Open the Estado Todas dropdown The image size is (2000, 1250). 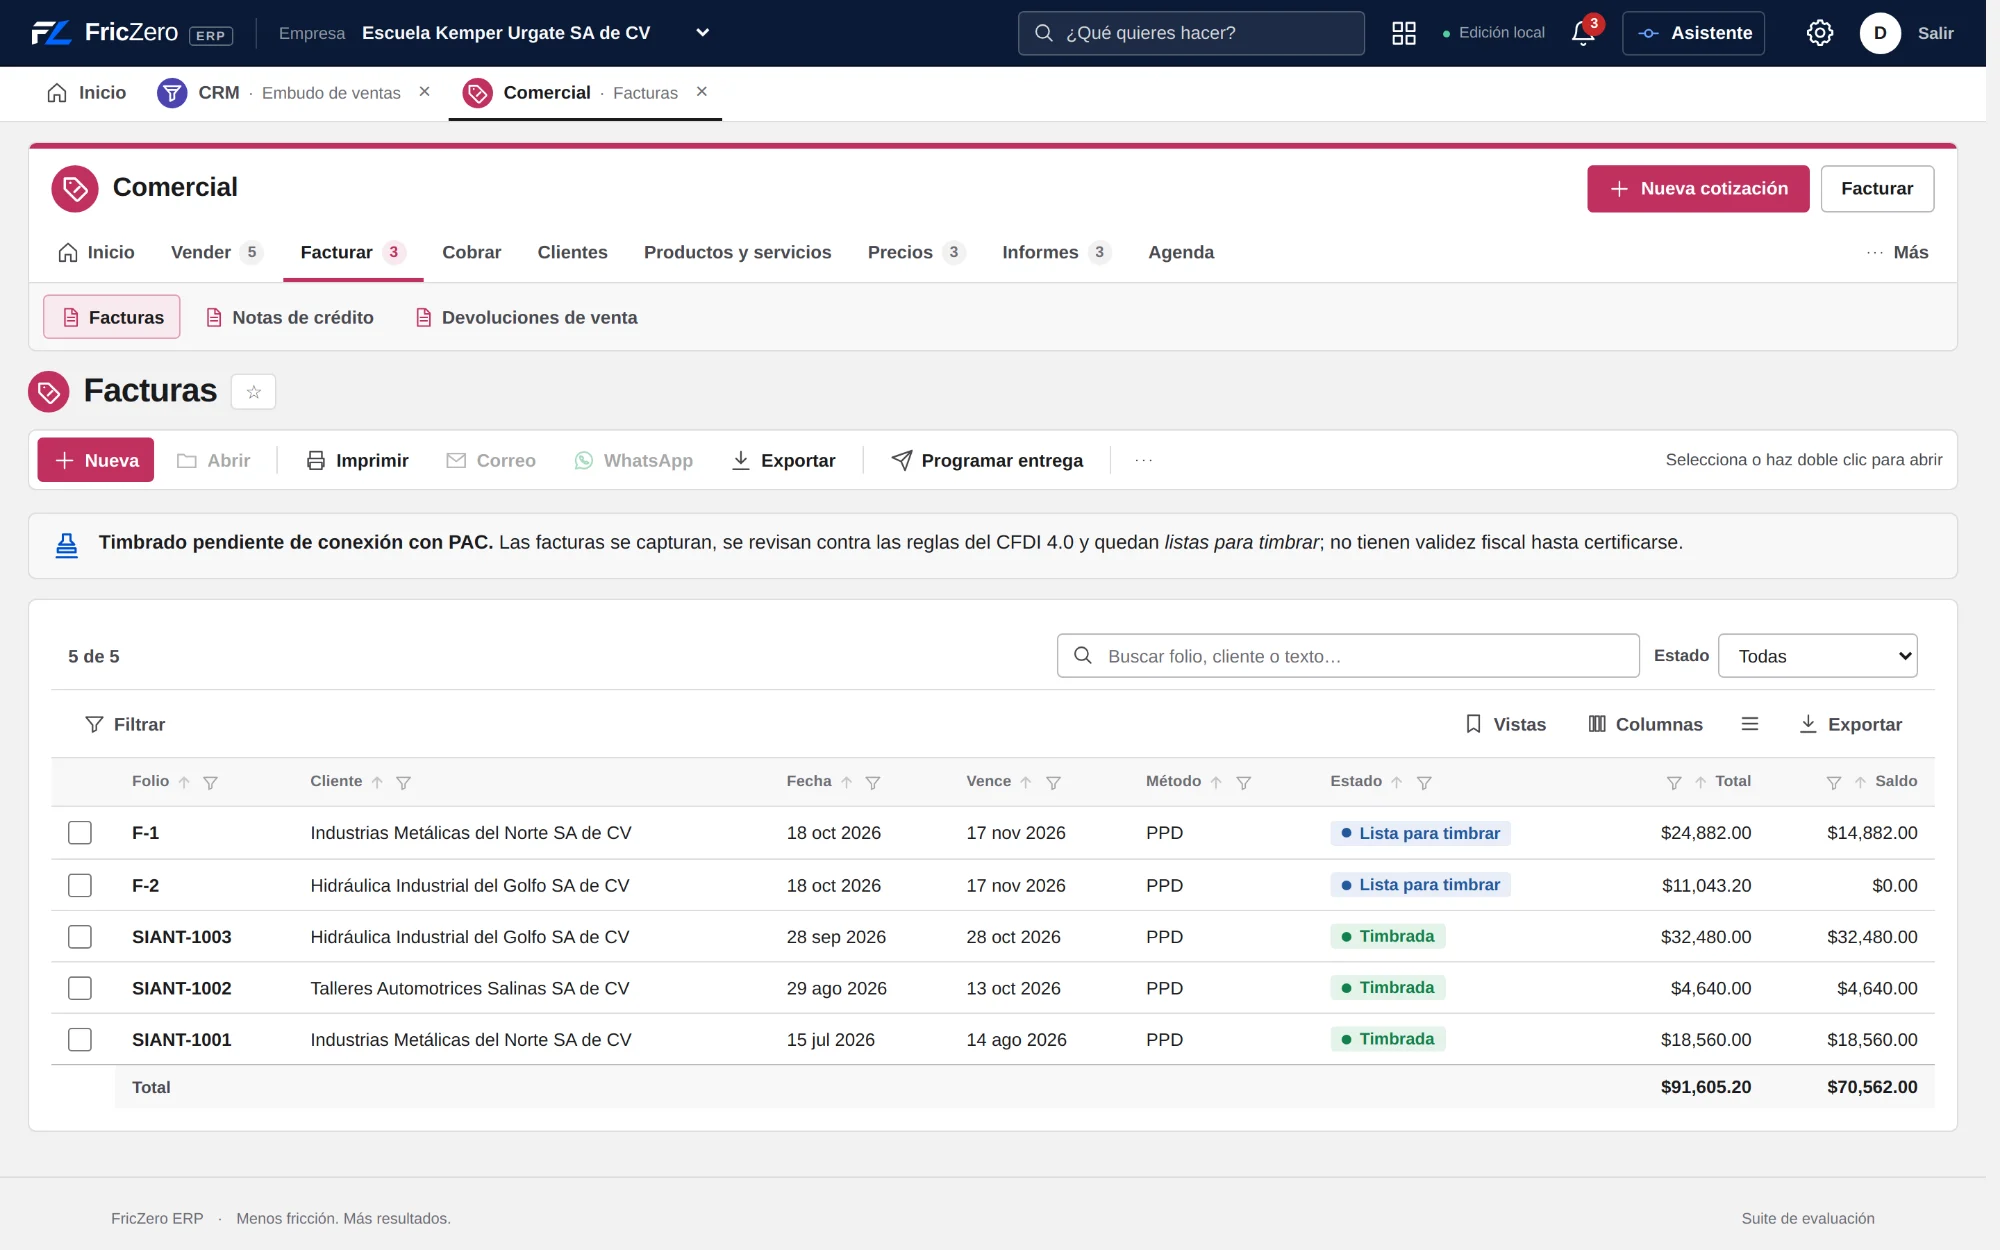coord(1818,656)
